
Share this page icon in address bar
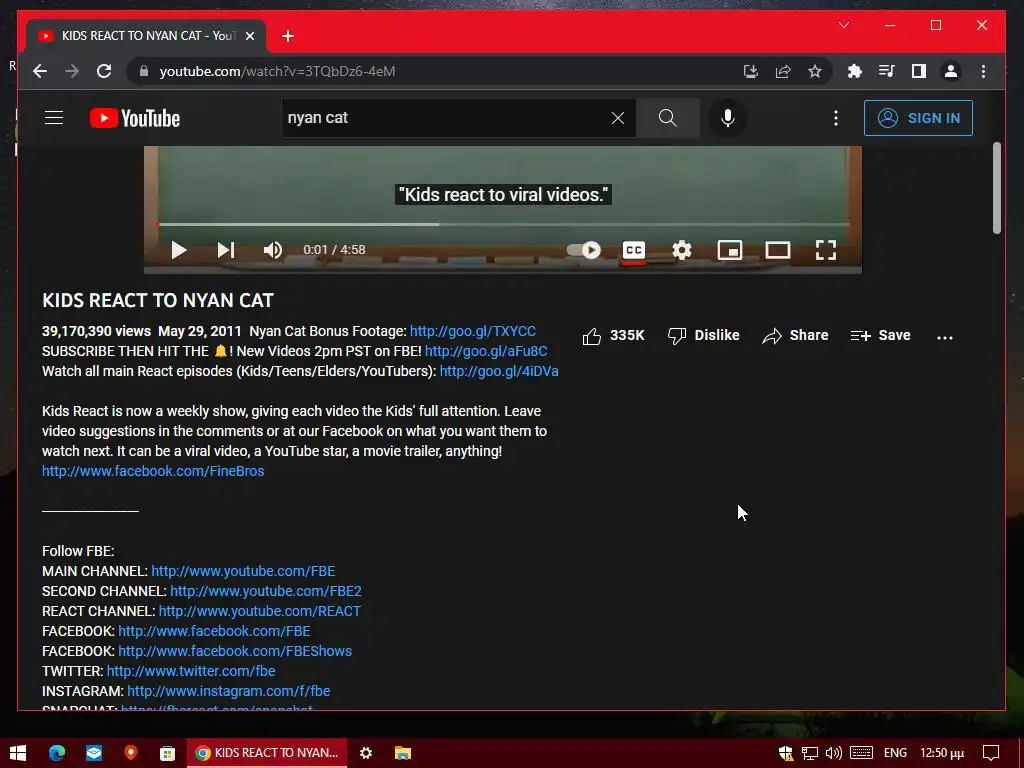tap(782, 71)
